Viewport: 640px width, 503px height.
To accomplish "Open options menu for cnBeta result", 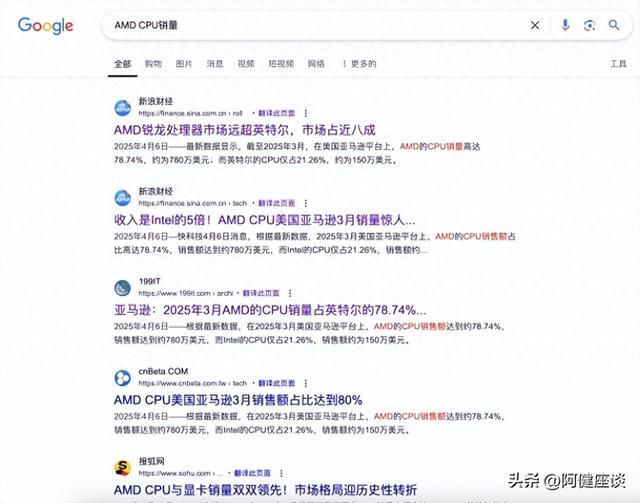I will (x=306, y=383).
